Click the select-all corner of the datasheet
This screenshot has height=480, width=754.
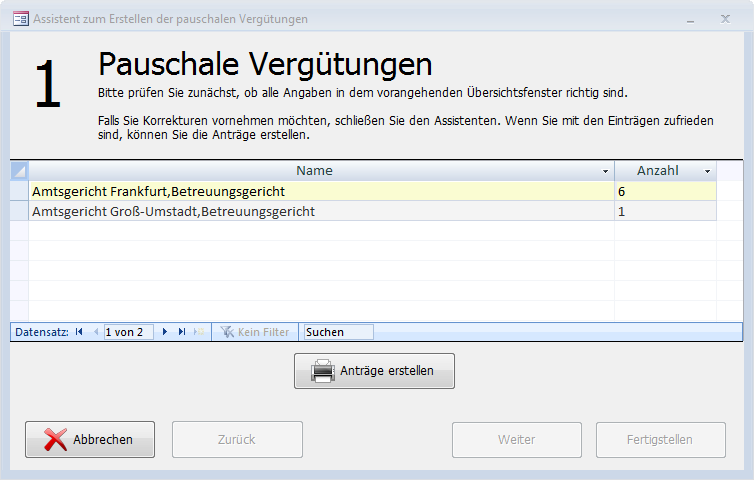coord(19,171)
